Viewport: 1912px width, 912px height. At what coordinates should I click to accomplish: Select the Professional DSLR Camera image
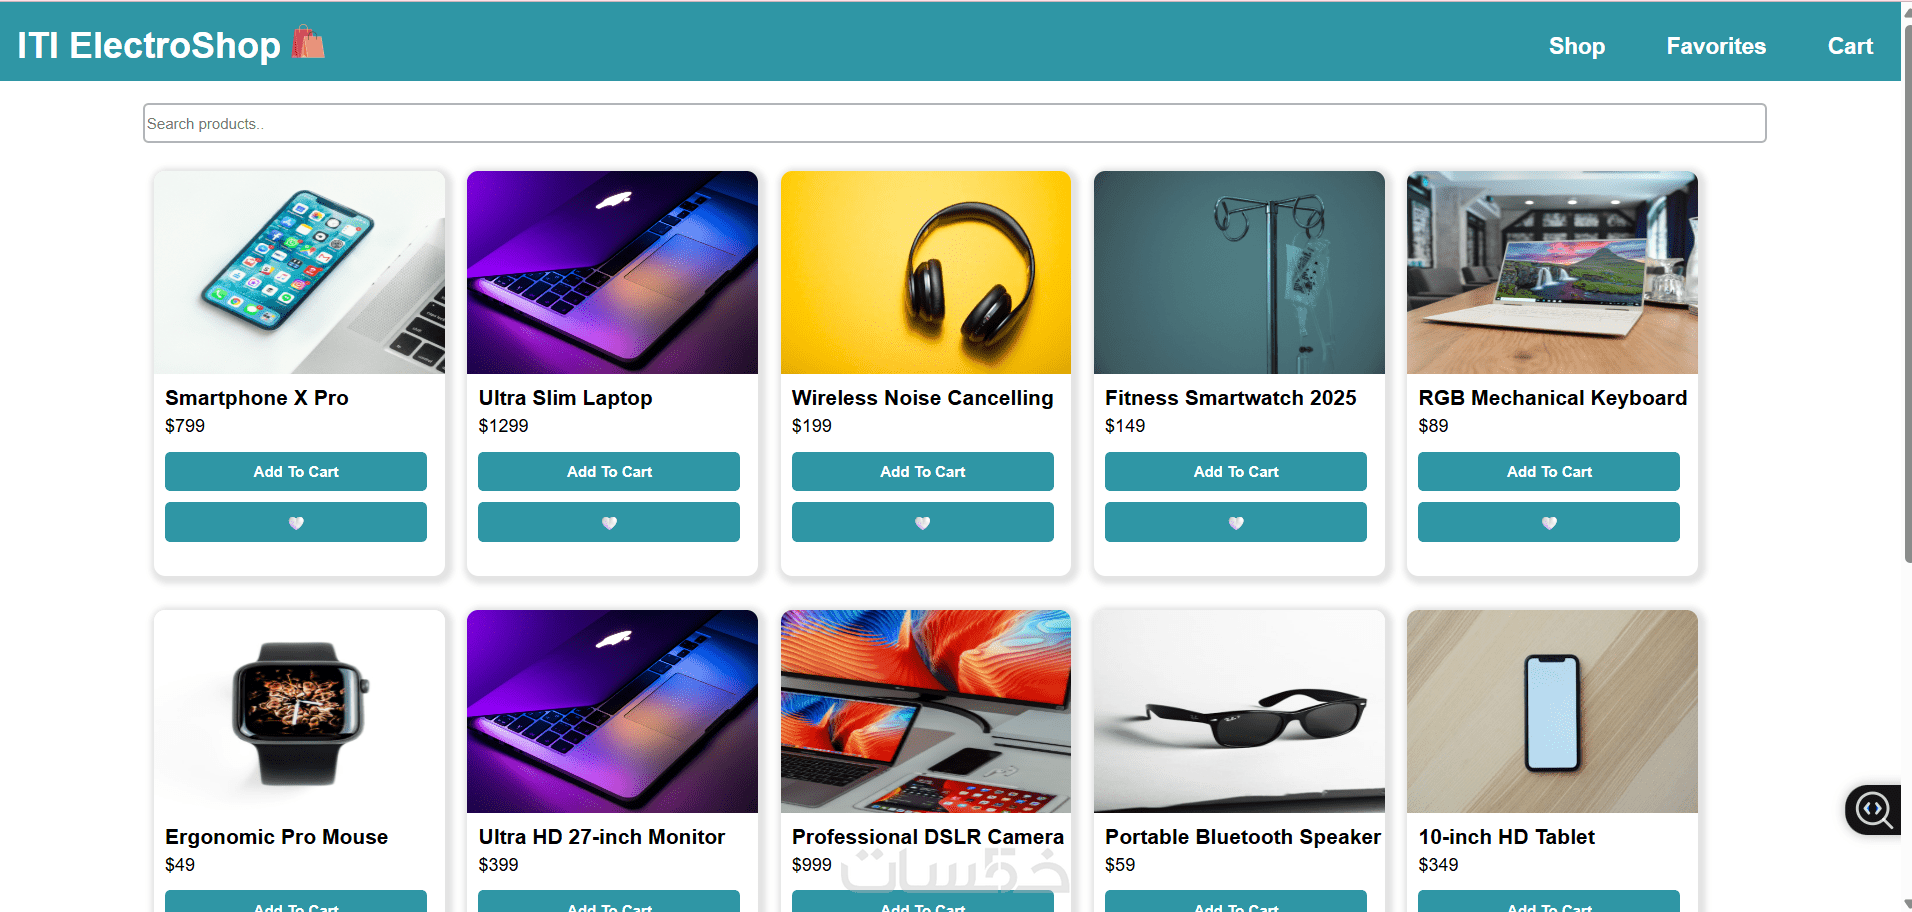pyautogui.click(x=926, y=711)
